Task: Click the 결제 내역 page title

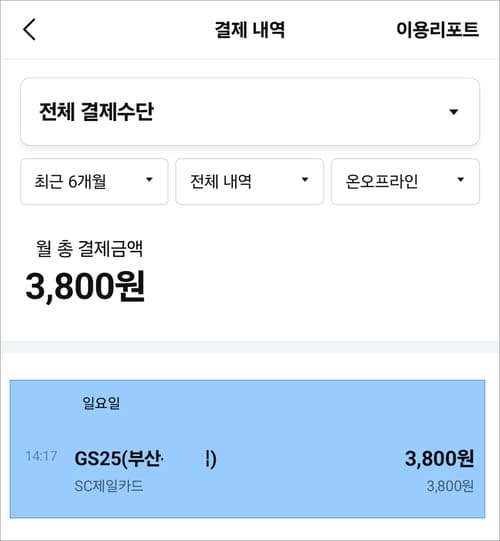Action: point(250,29)
